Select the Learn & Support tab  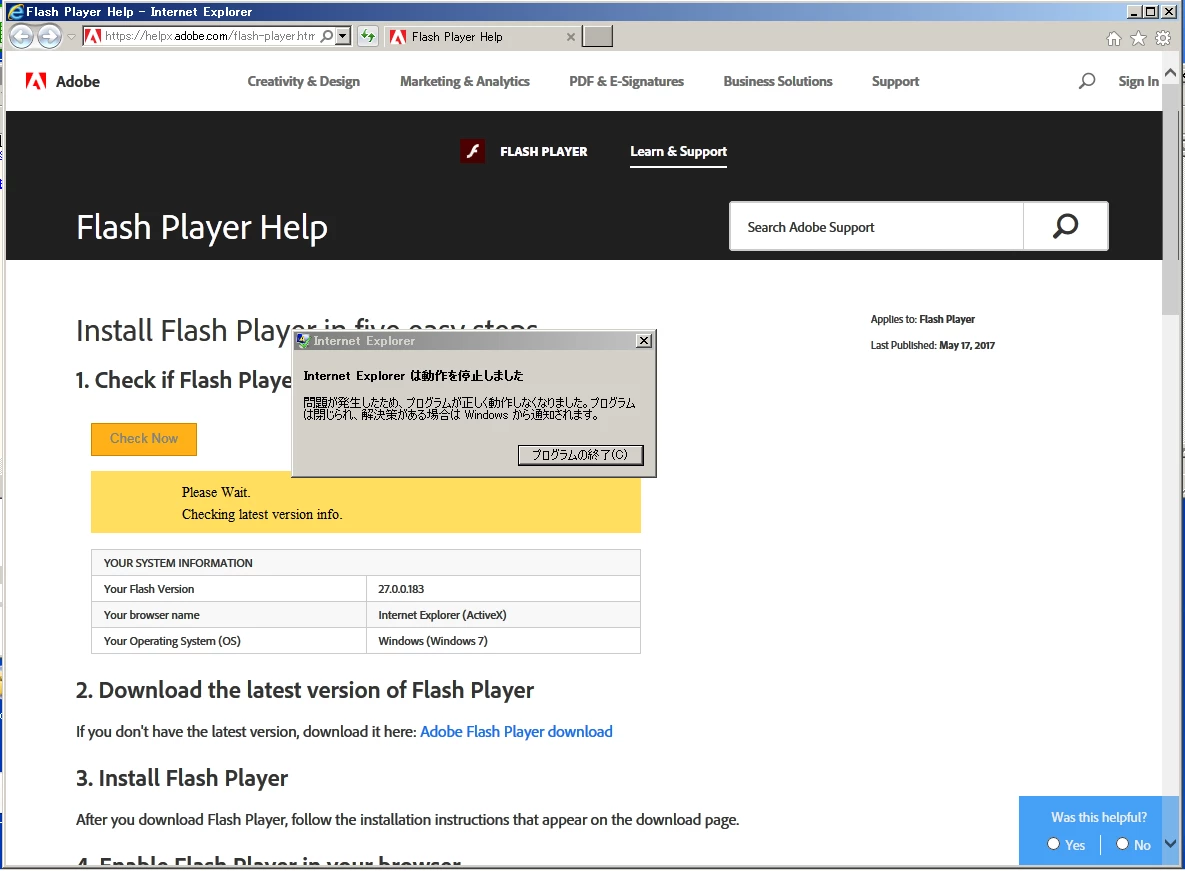click(679, 152)
